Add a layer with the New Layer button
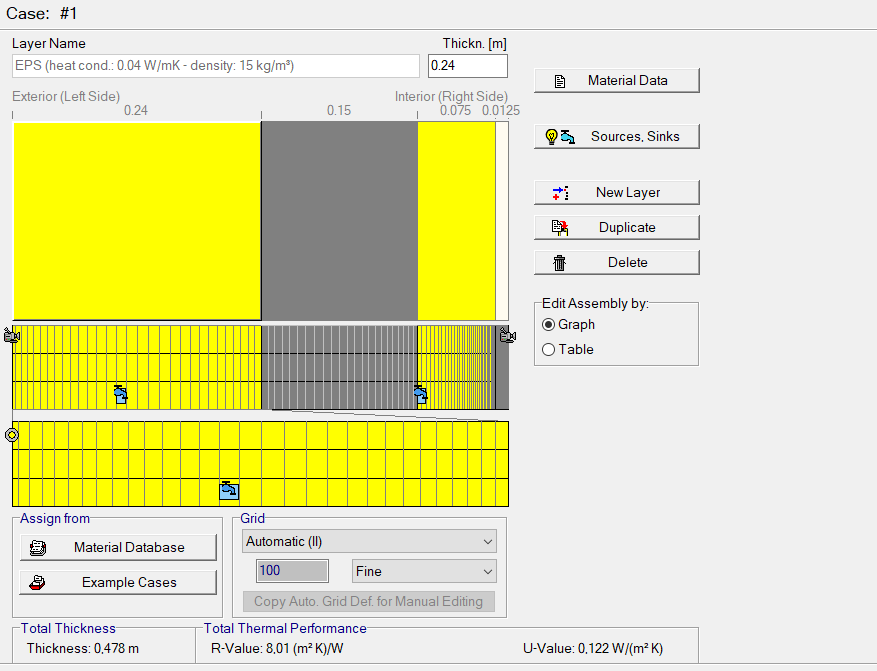 point(616,191)
